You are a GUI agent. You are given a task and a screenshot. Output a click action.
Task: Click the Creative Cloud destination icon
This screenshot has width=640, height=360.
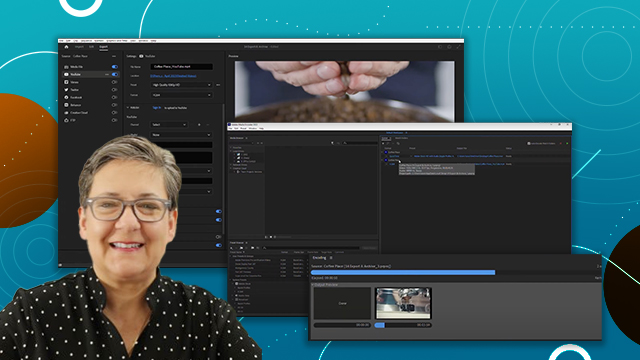pos(66,113)
